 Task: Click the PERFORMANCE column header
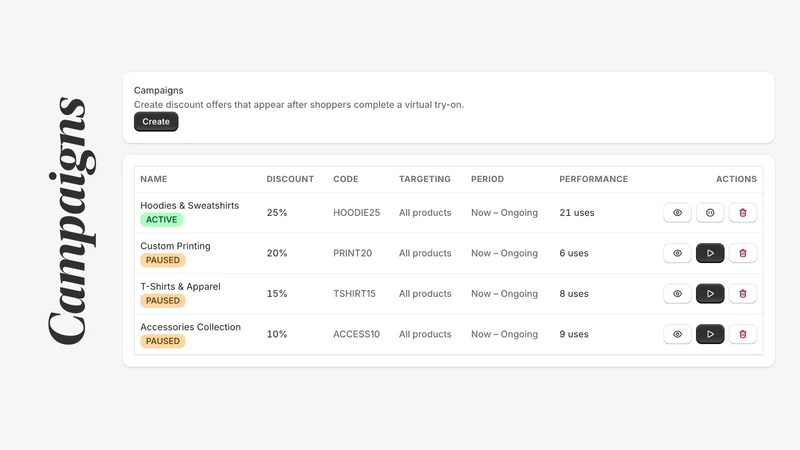click(593, 179)
